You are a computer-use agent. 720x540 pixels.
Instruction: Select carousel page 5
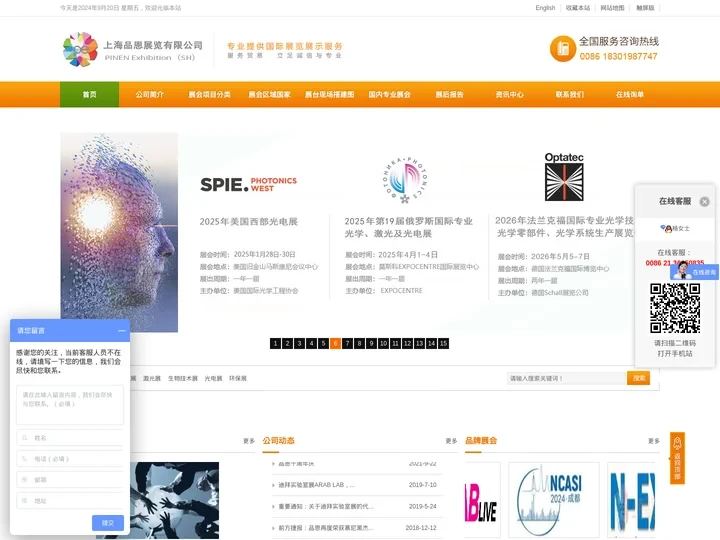click(323, 343)
